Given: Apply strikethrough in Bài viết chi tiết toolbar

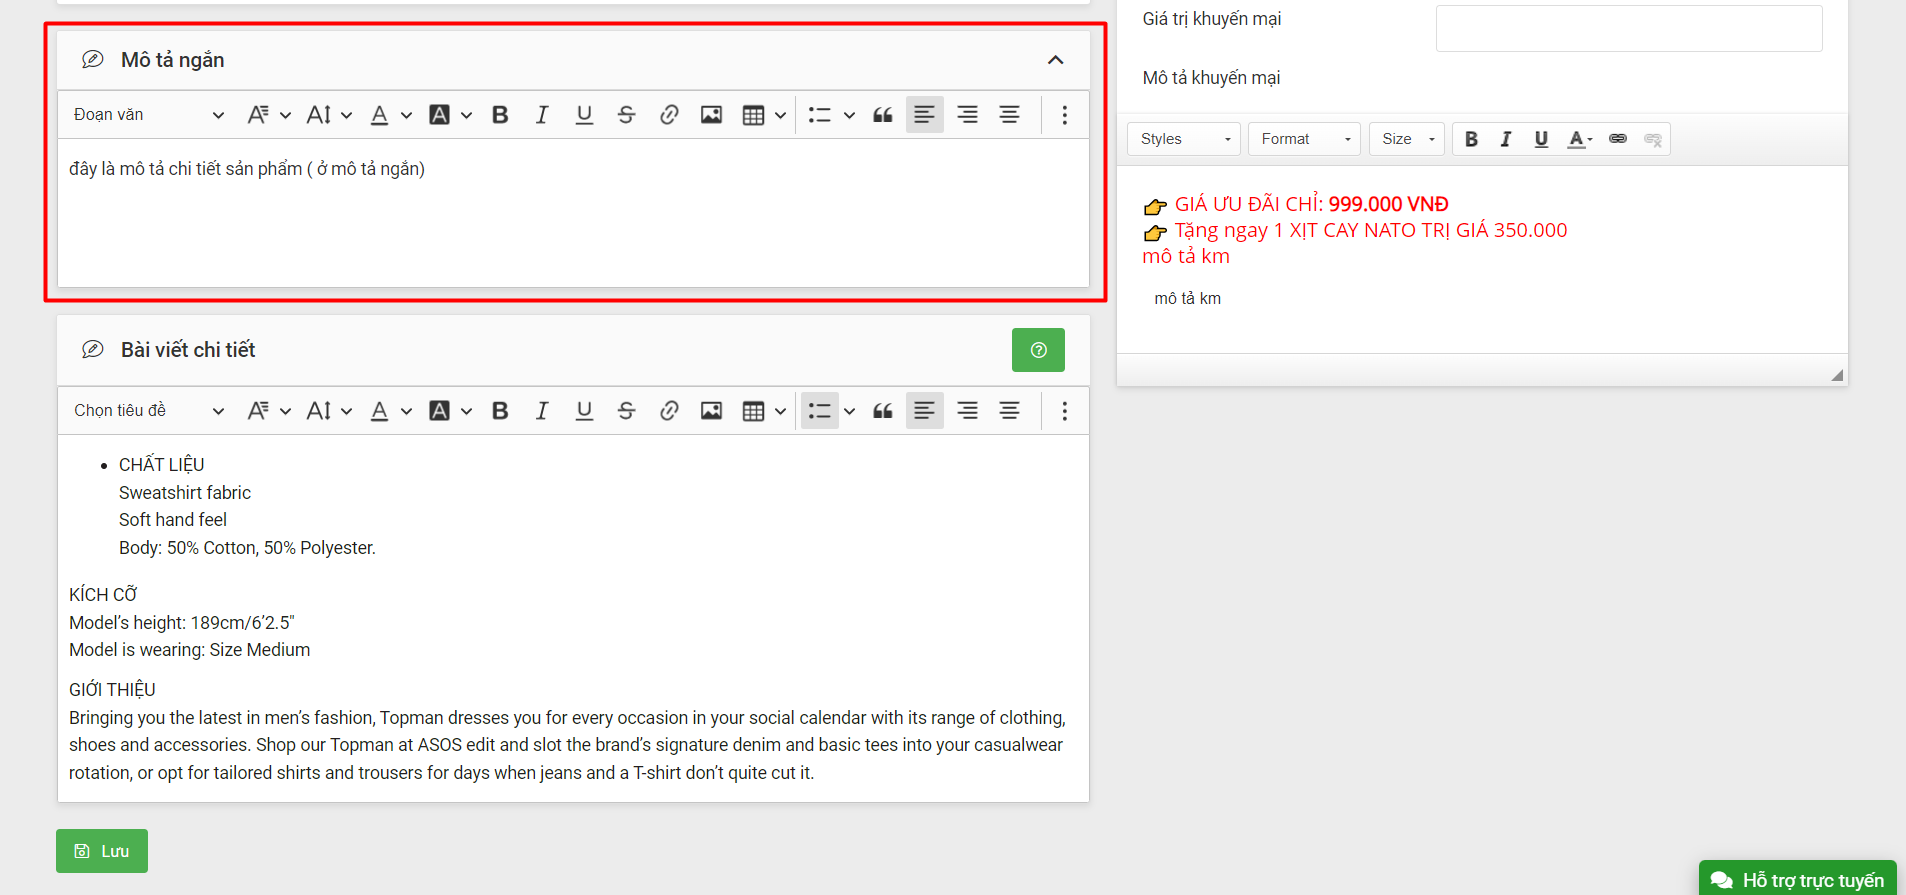Looking at the screenshot, I should click(x=626, y=411).
